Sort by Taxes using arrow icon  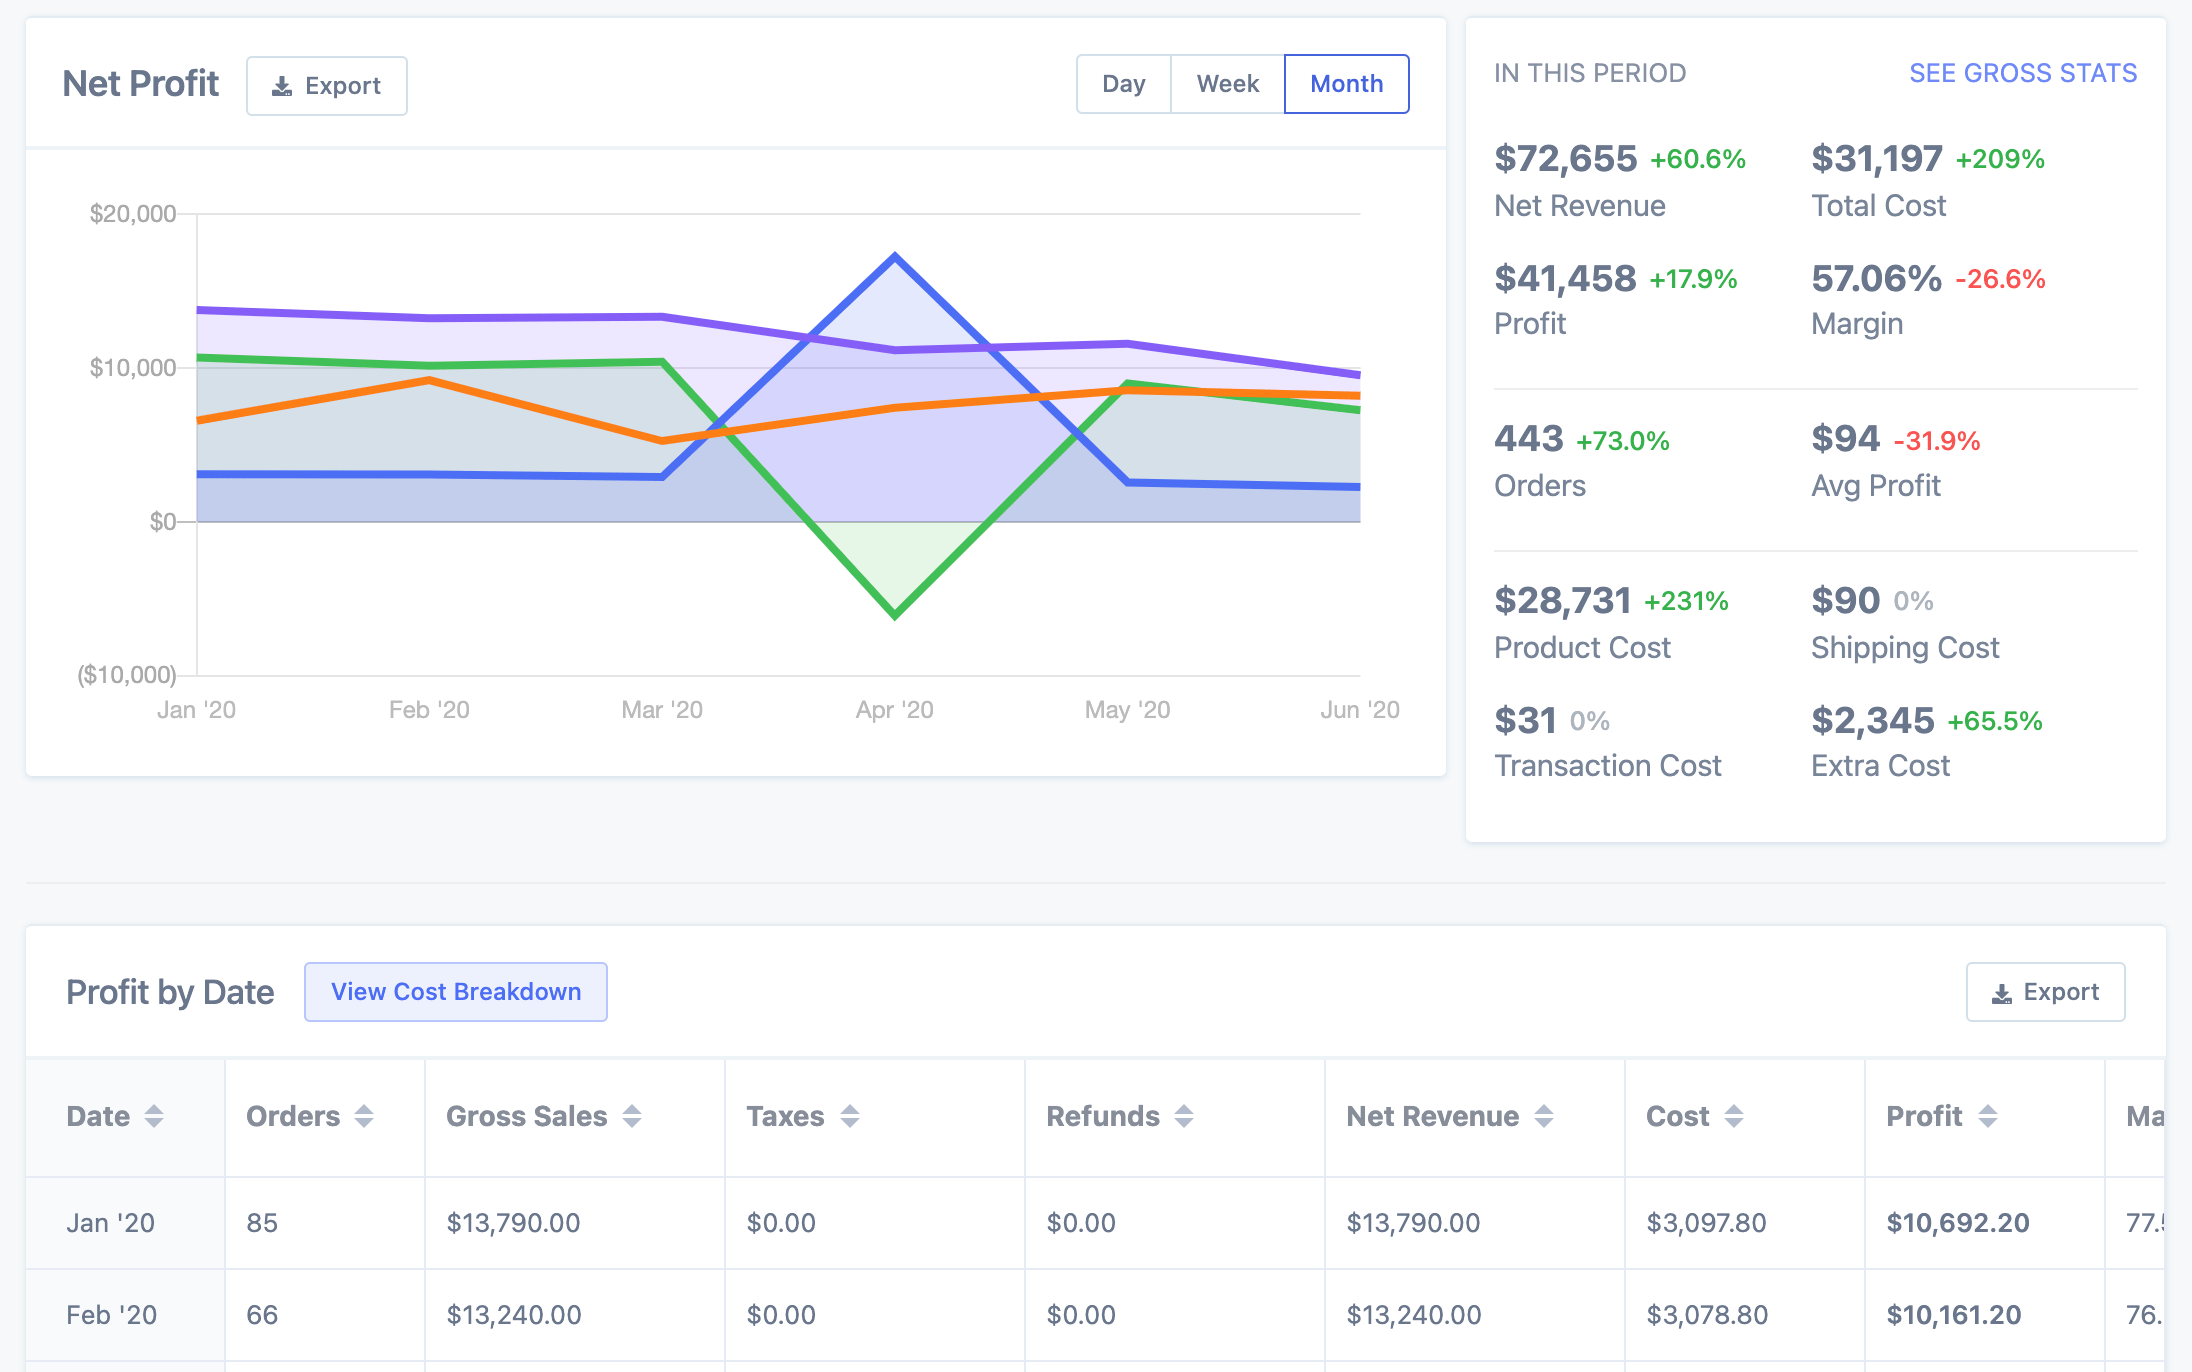850,1116
